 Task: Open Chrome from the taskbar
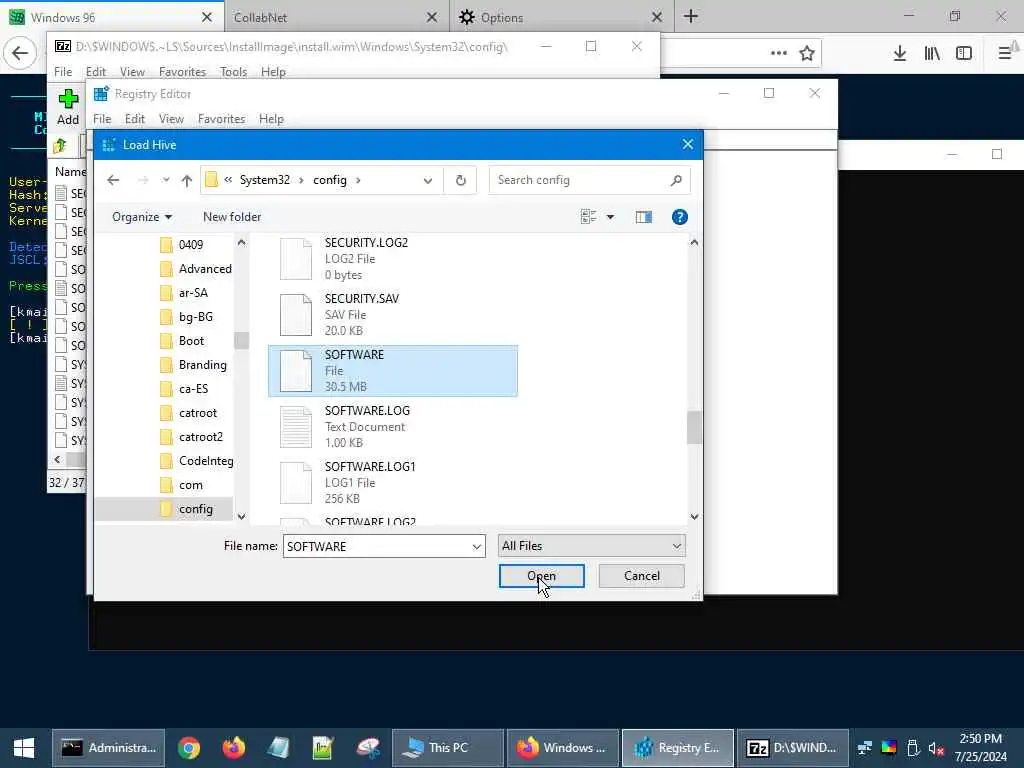[x=189, y=748]
